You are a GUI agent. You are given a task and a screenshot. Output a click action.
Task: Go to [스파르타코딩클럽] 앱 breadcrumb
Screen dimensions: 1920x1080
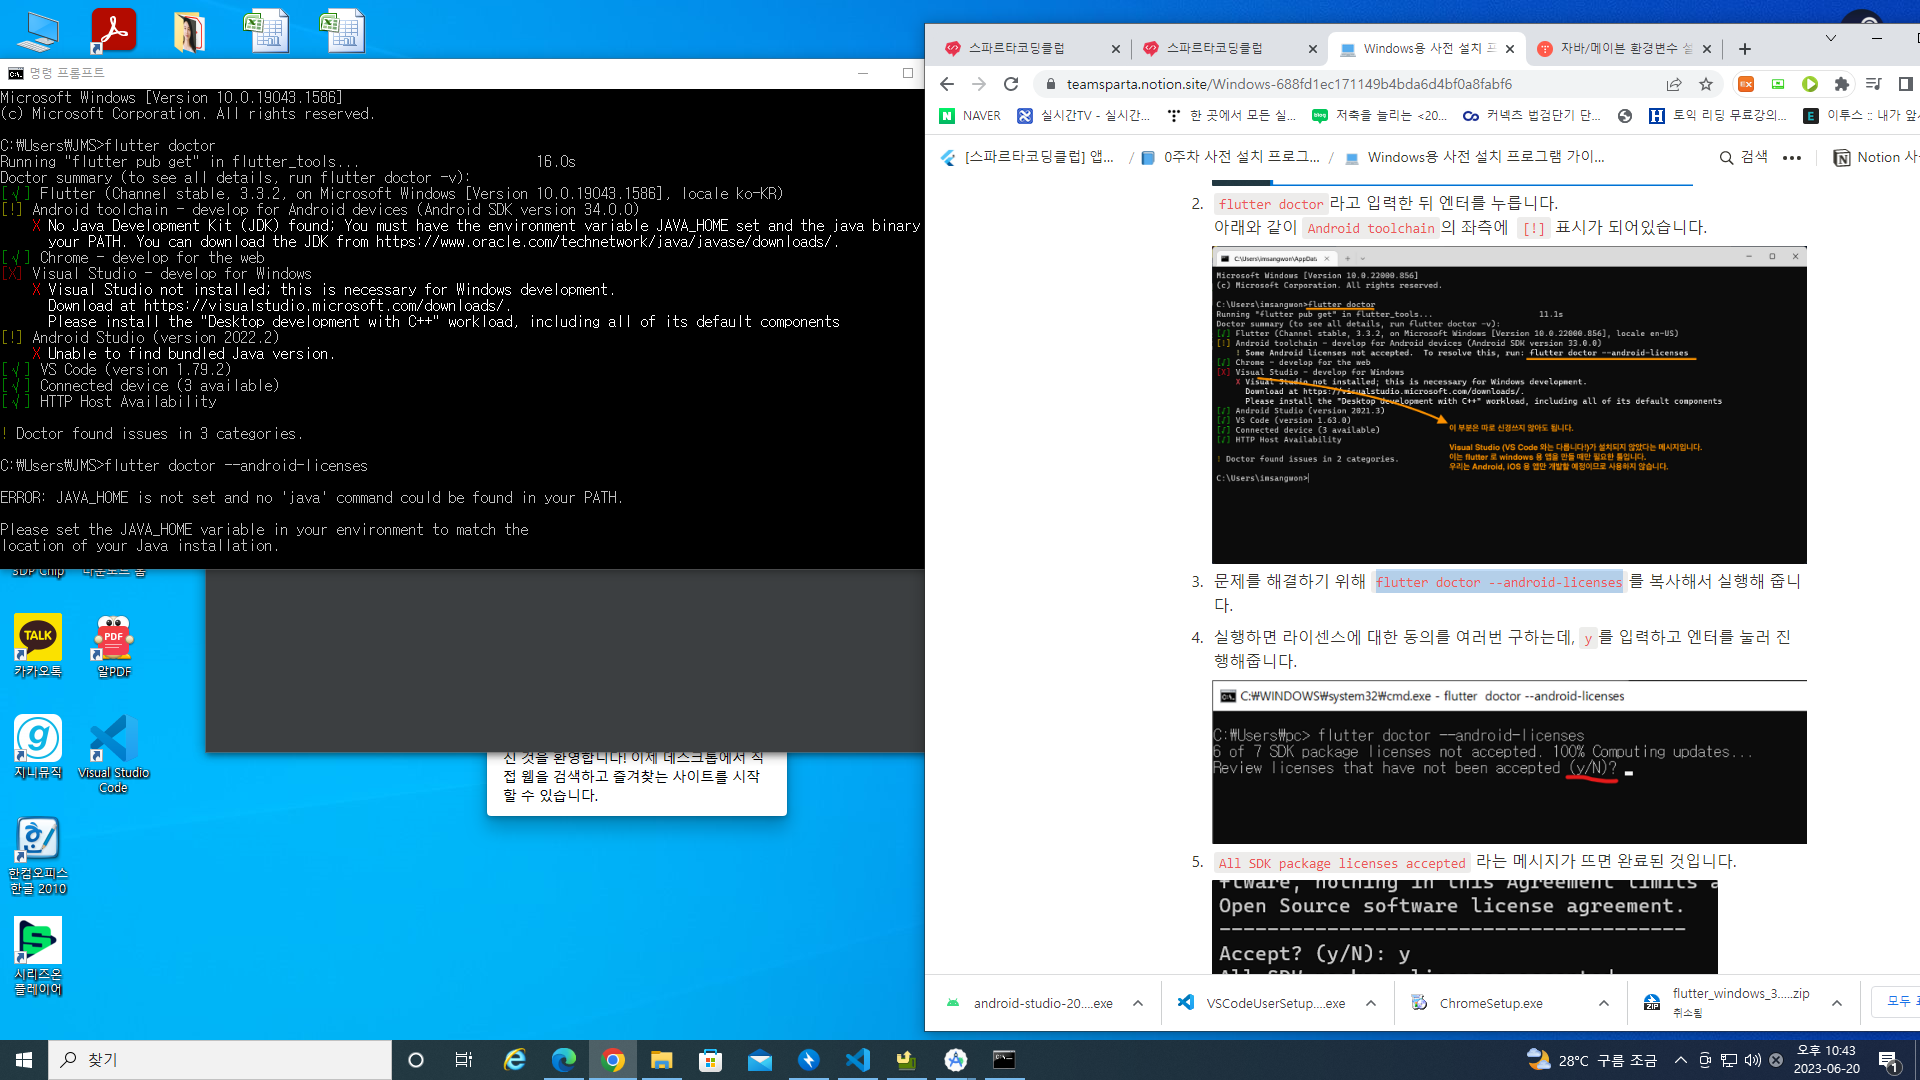click(1028, 157)
